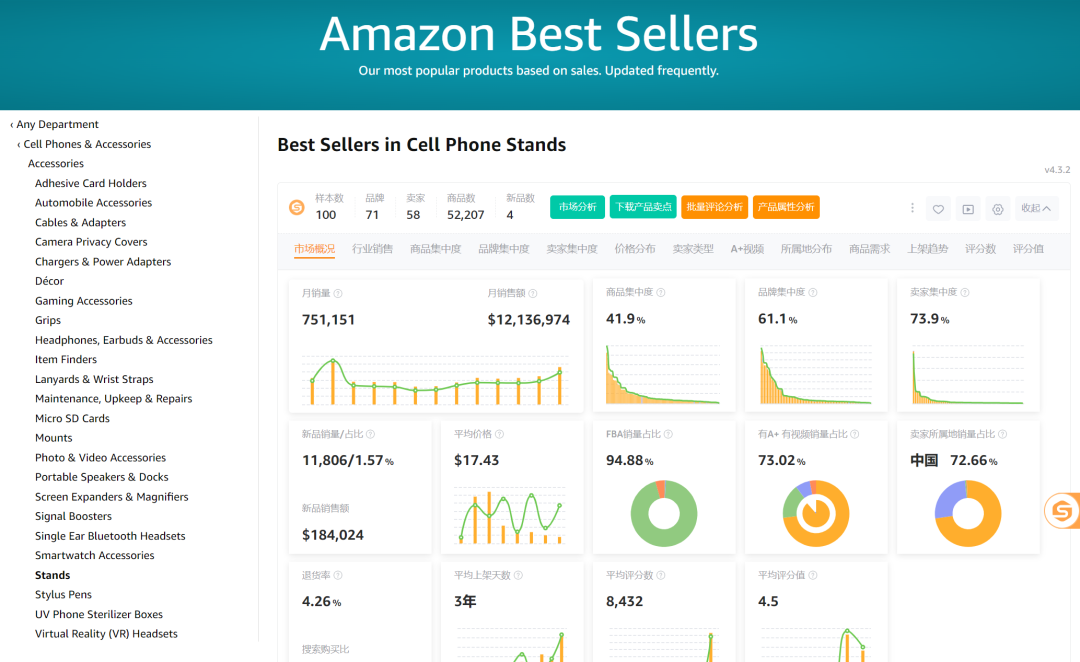Open the 价格分布 tab
The image size is (1080, 662).
coord(634,249)
